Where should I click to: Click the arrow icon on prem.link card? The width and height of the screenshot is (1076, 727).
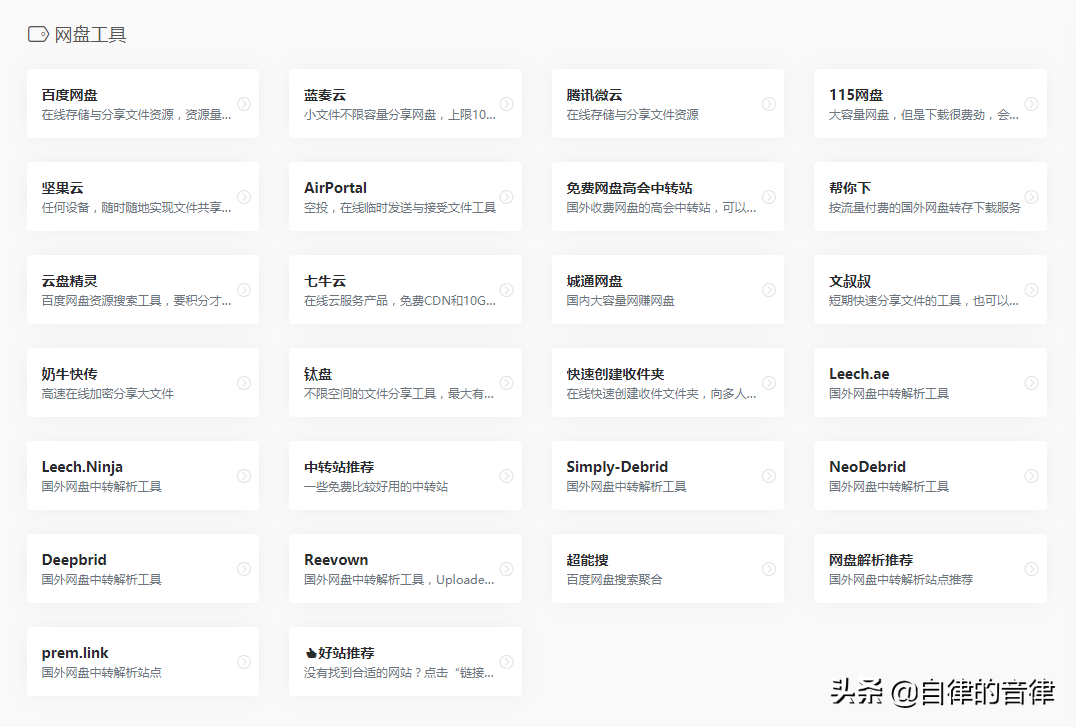tap(244, 662)
